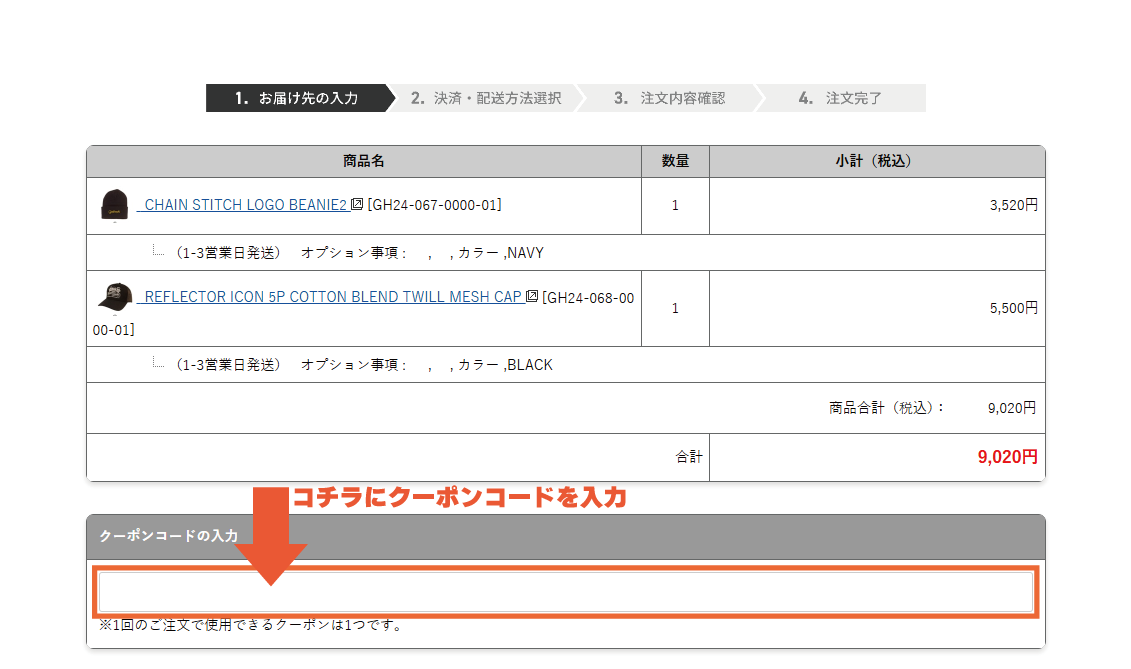Click the beanie's カラー NAVY option row
Viewport: 1131px width, 669px height.
359,253
